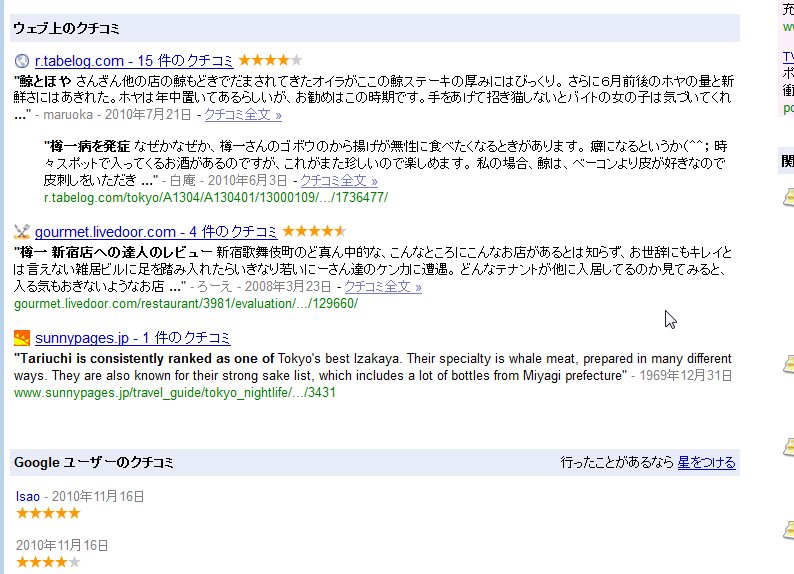Screen dimensions: 794x574
Task: Click the globe icon beside r.tabelog.com
Action: point(22,61)
